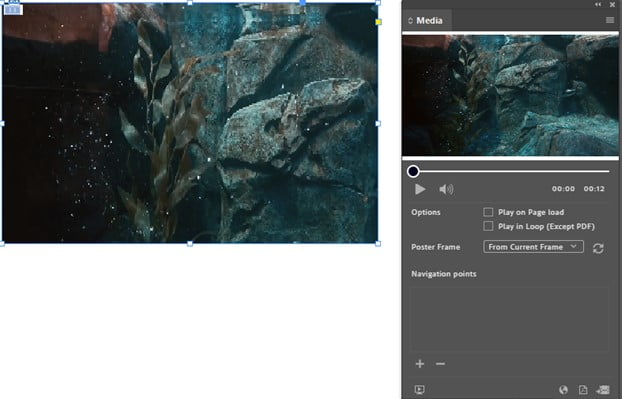Collapse the panel with double-arrow icon
This screenshot has height=399, width=622.
598,4
